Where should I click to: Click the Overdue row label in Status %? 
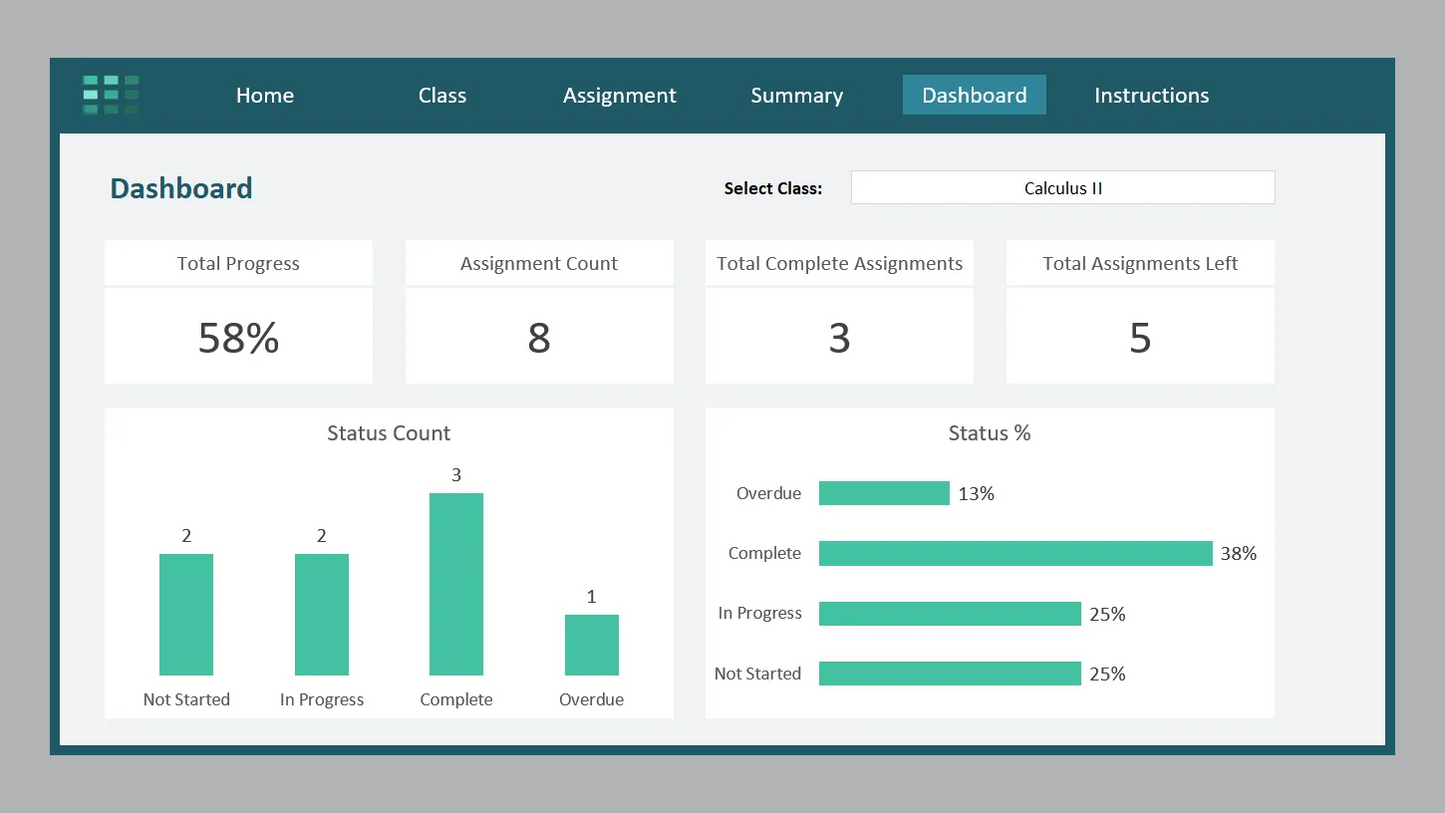pos(769,493)
